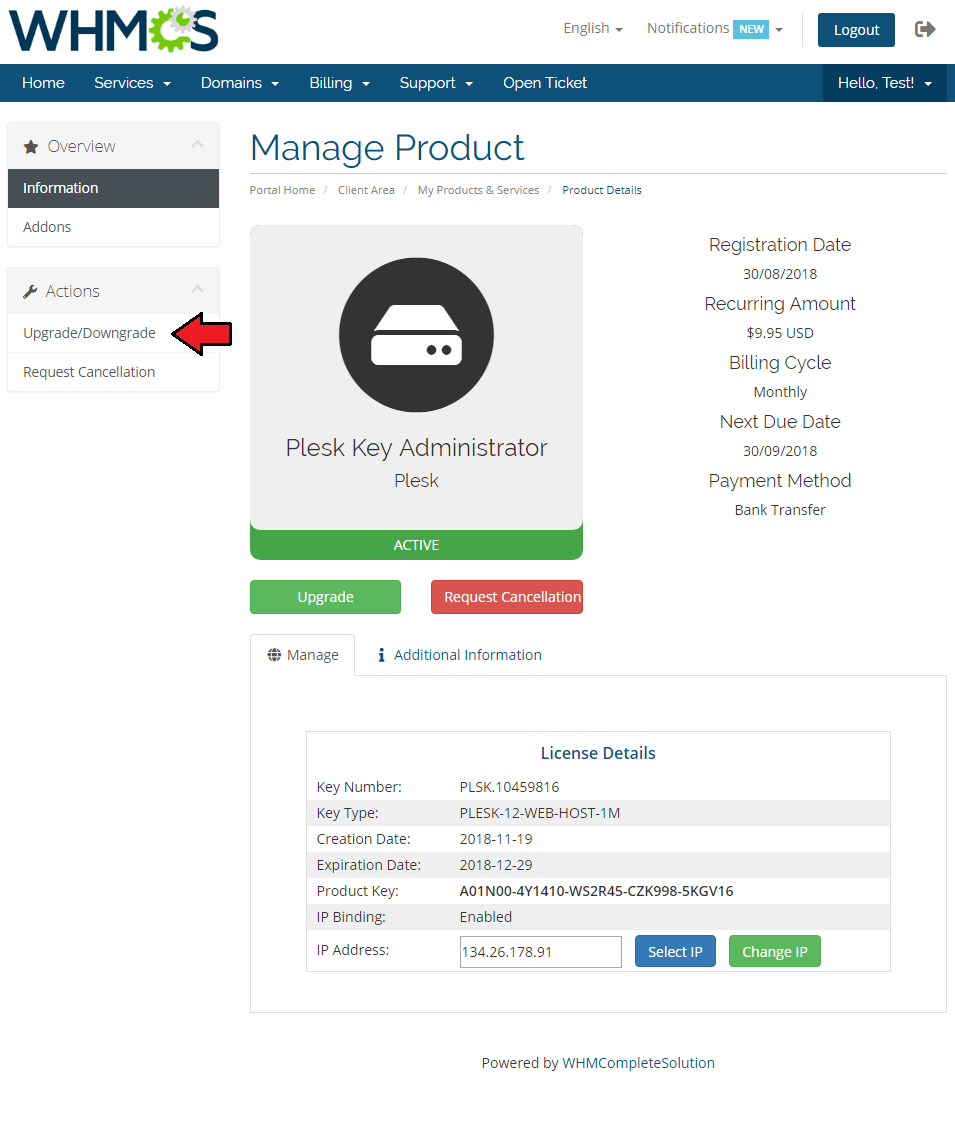Open the Hello, Test! account dropdown
Viewport: 955px width, 1127px height.
click(x=885, y=83)
